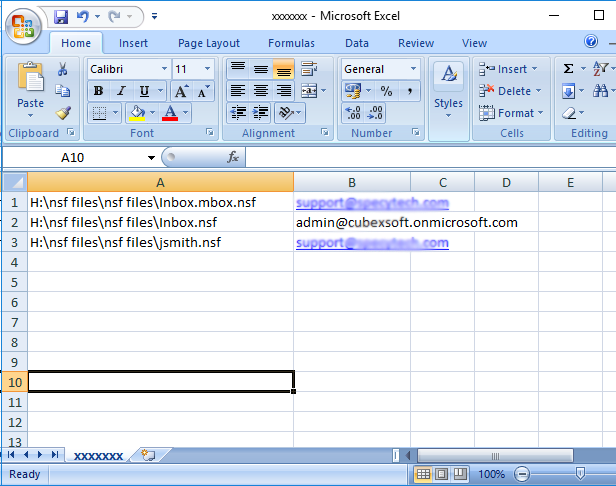Switch to Page Layout ribbon tab
The height and width of the screenshot is (486, 616).
pyautogui.click(x=209, y=43)
